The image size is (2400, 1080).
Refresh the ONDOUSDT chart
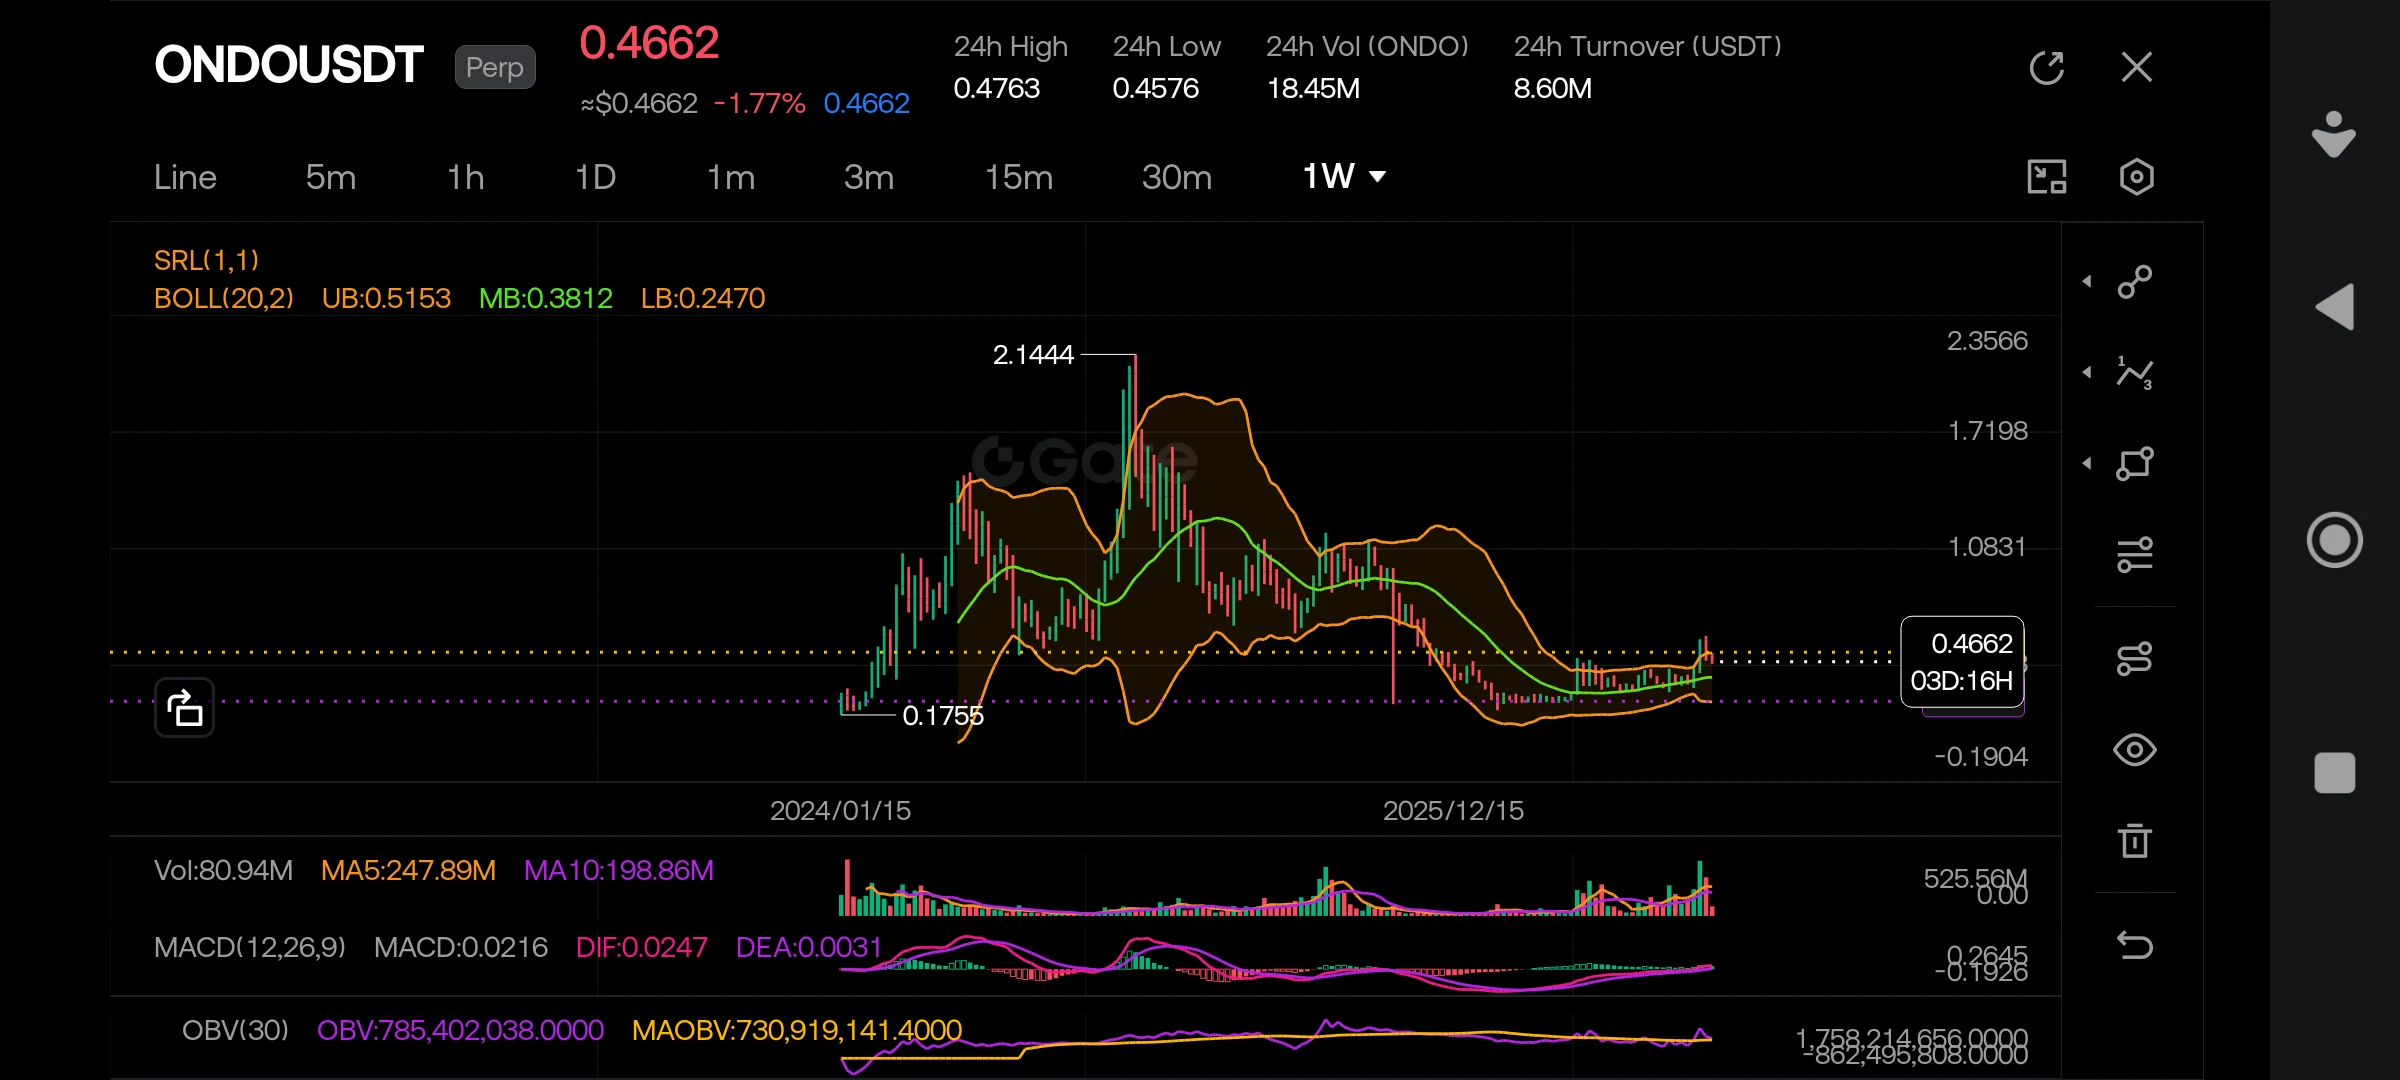pos(2046,68)
